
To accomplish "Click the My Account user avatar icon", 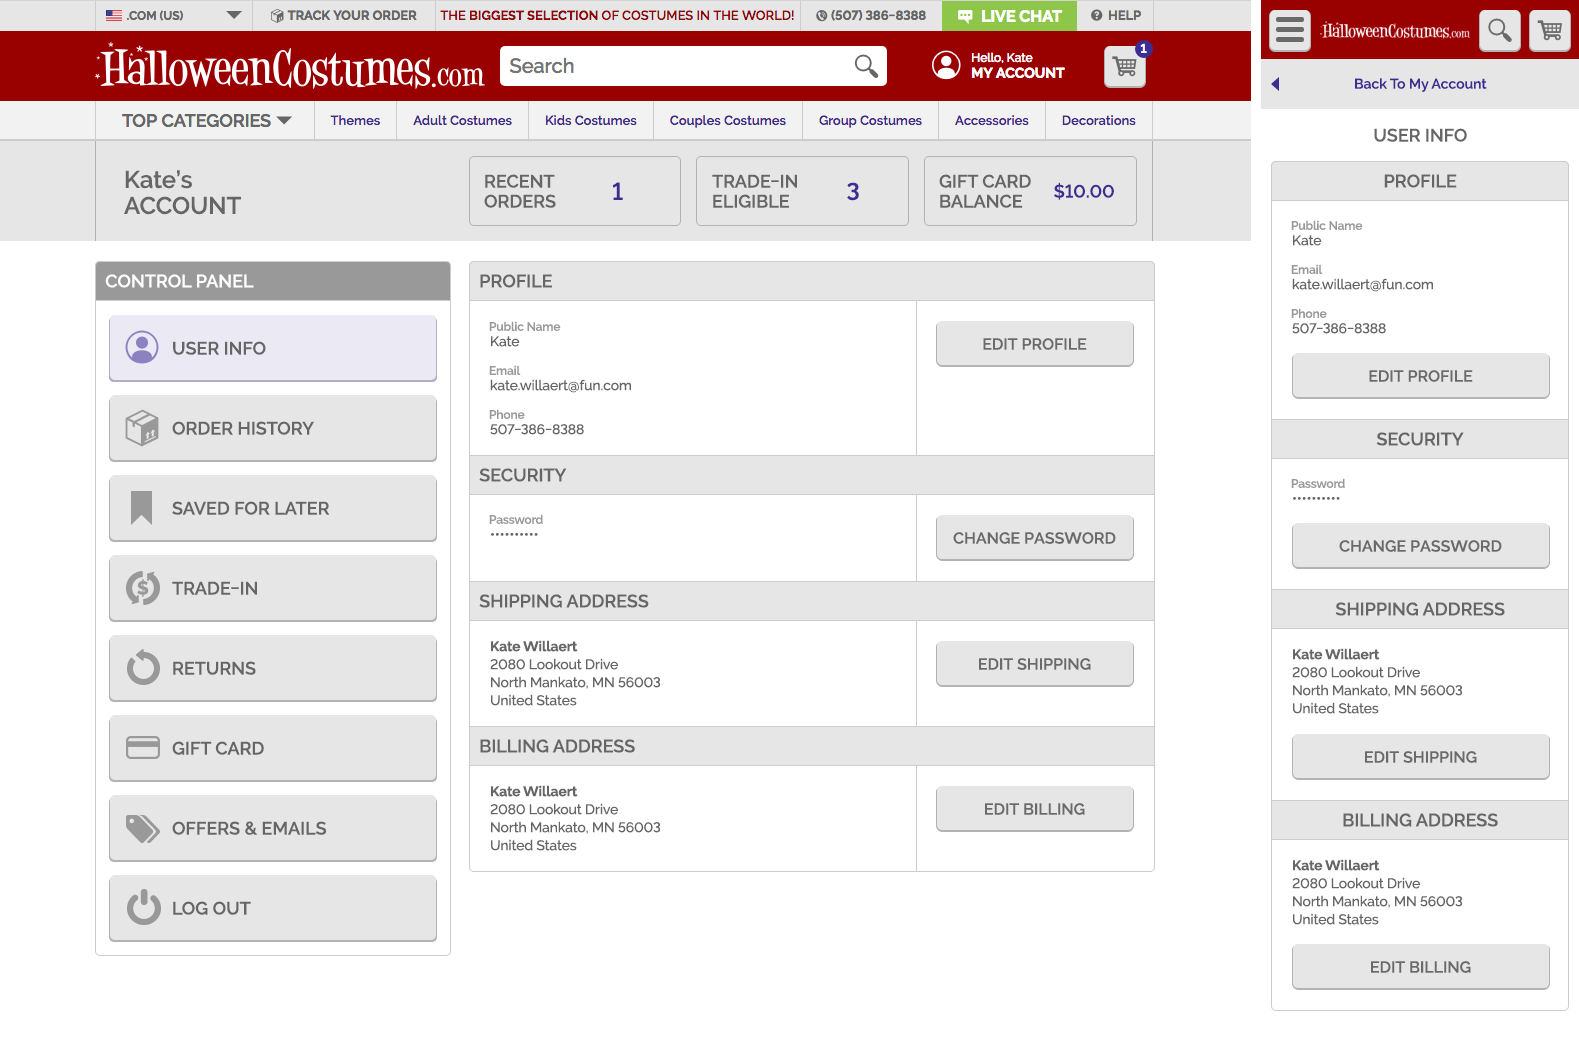I will [946, 65].
